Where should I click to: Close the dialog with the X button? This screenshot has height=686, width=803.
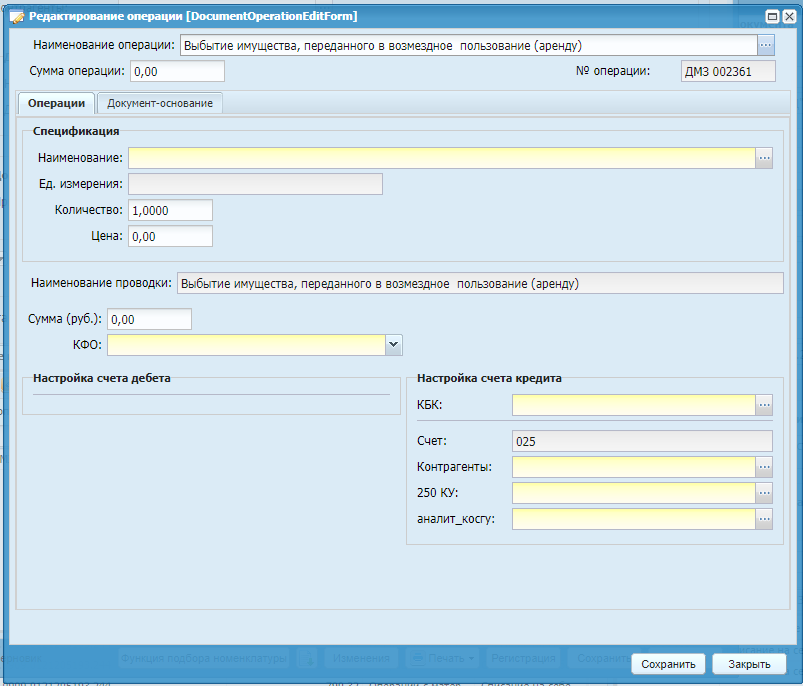[x=789, y=16]
